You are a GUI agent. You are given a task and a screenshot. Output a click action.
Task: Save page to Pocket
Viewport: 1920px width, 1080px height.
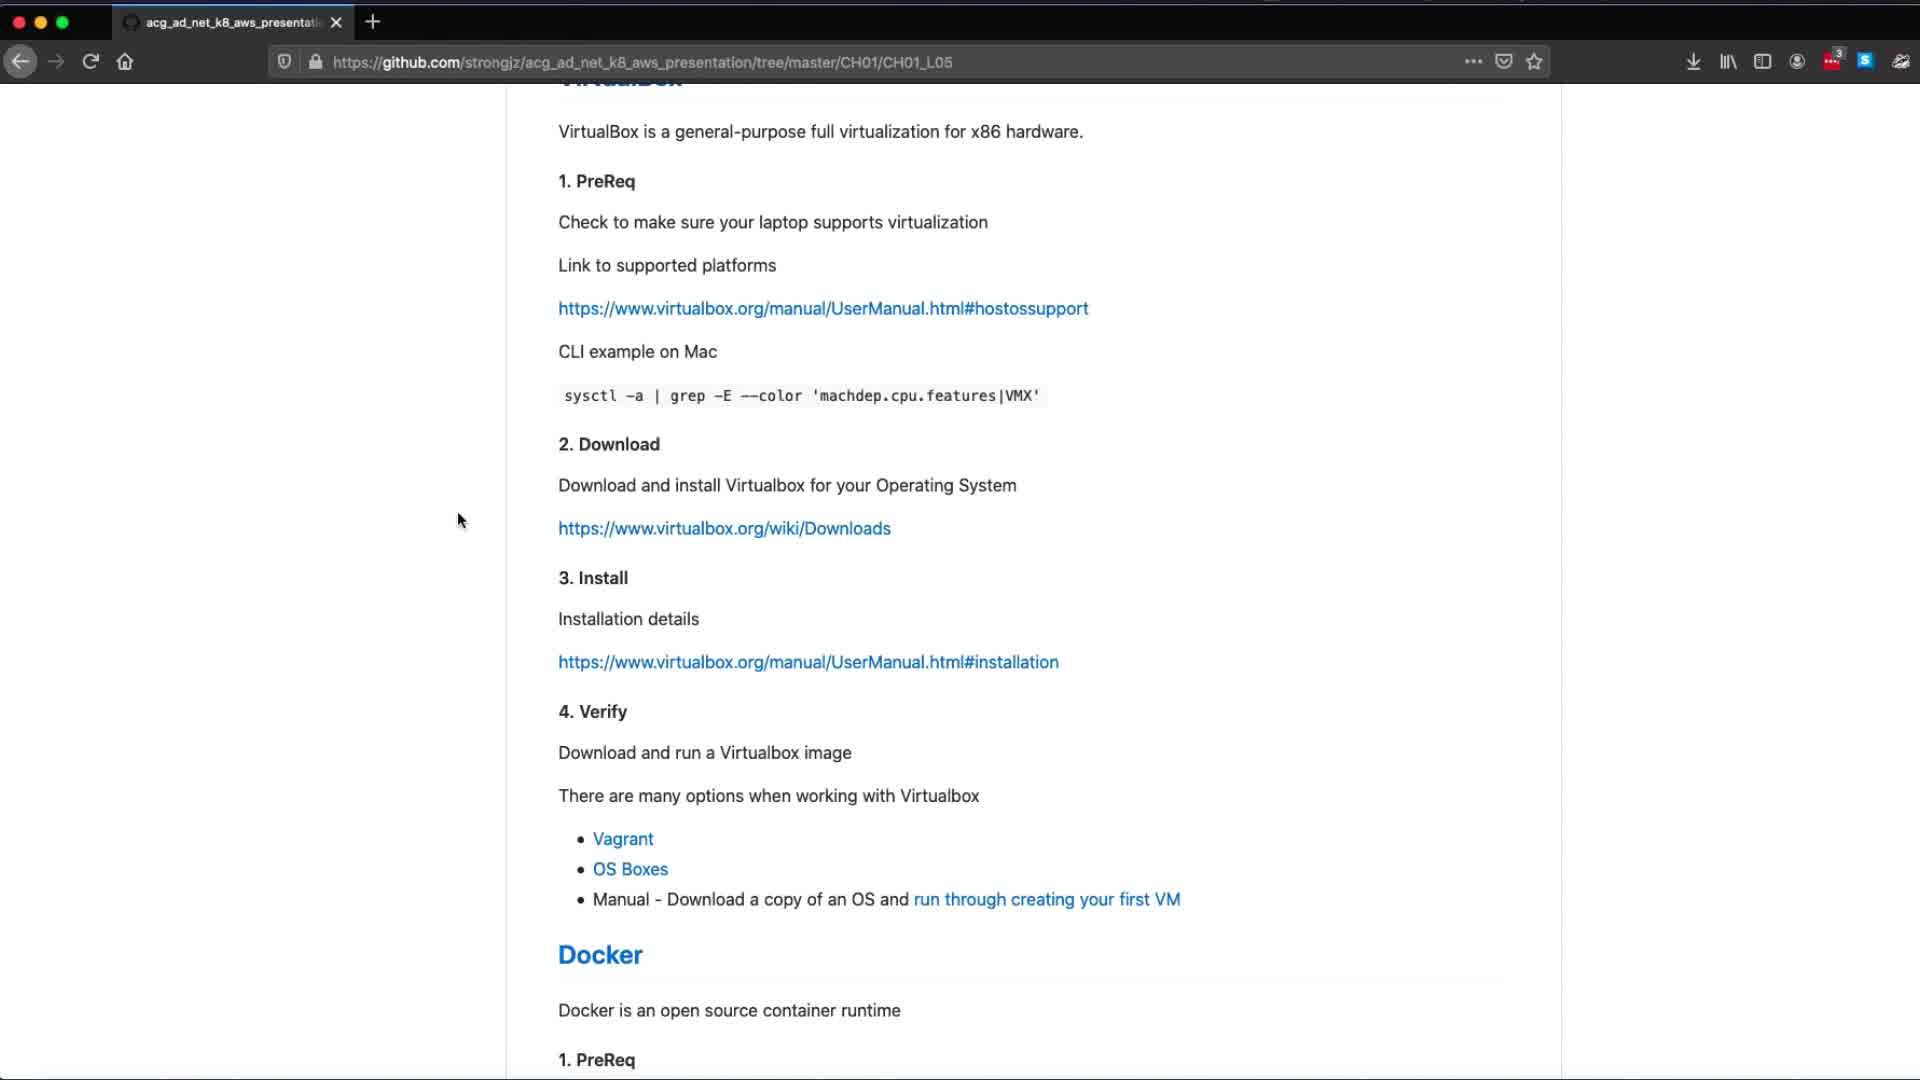point(1503,62)
